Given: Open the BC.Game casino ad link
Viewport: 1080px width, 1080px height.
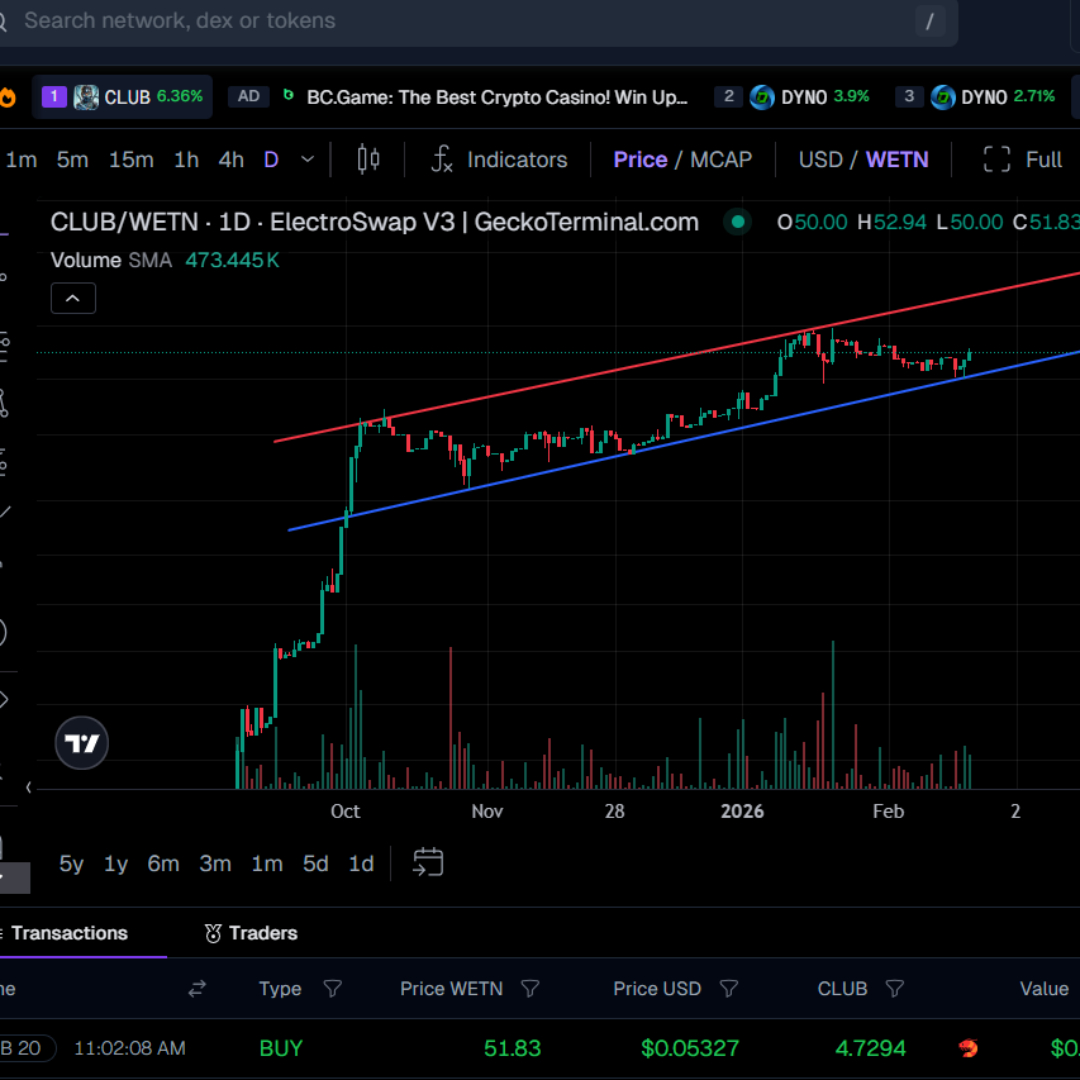Looking at the screenshot, I should (500, 96).
